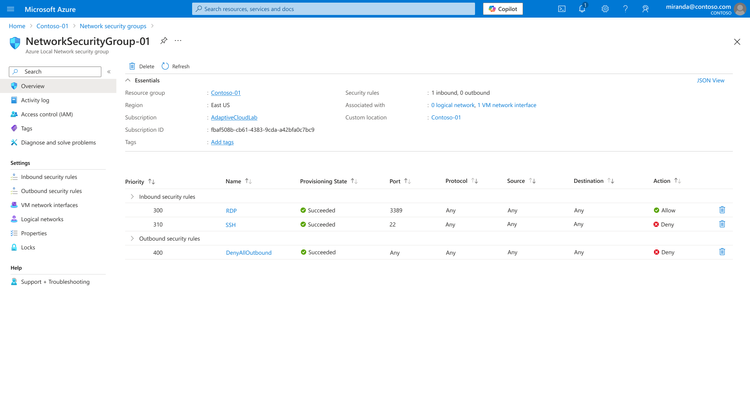Delete the DenyAllOutbound rule with its trash icon
Screen dimensions: 750x408
722,252
